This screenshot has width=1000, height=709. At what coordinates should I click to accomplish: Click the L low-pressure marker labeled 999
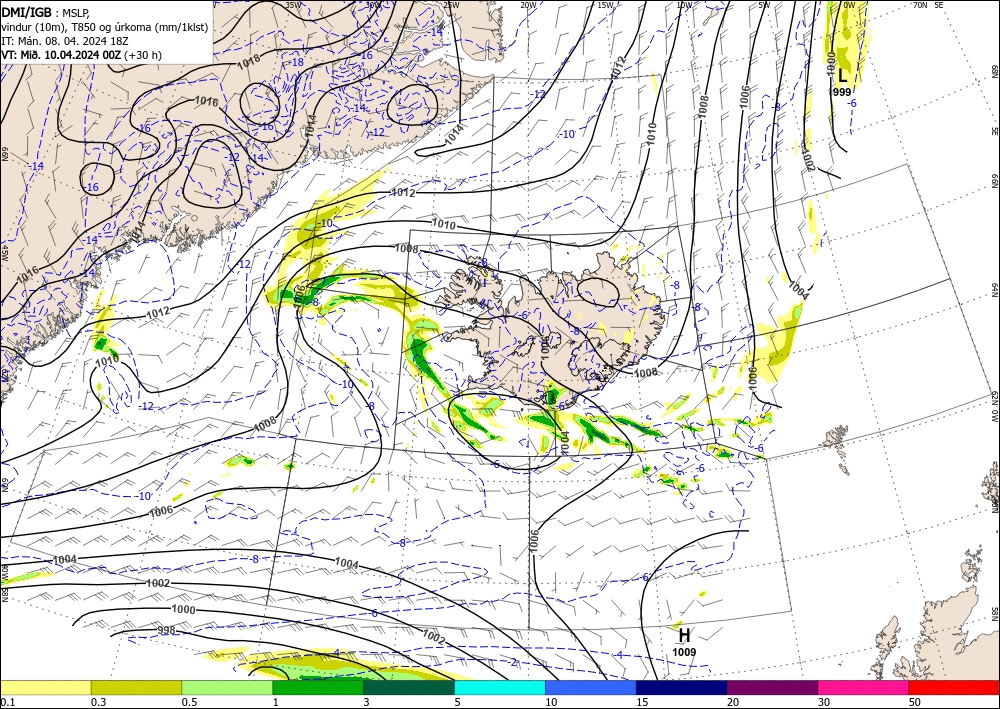tap(842, 76)
